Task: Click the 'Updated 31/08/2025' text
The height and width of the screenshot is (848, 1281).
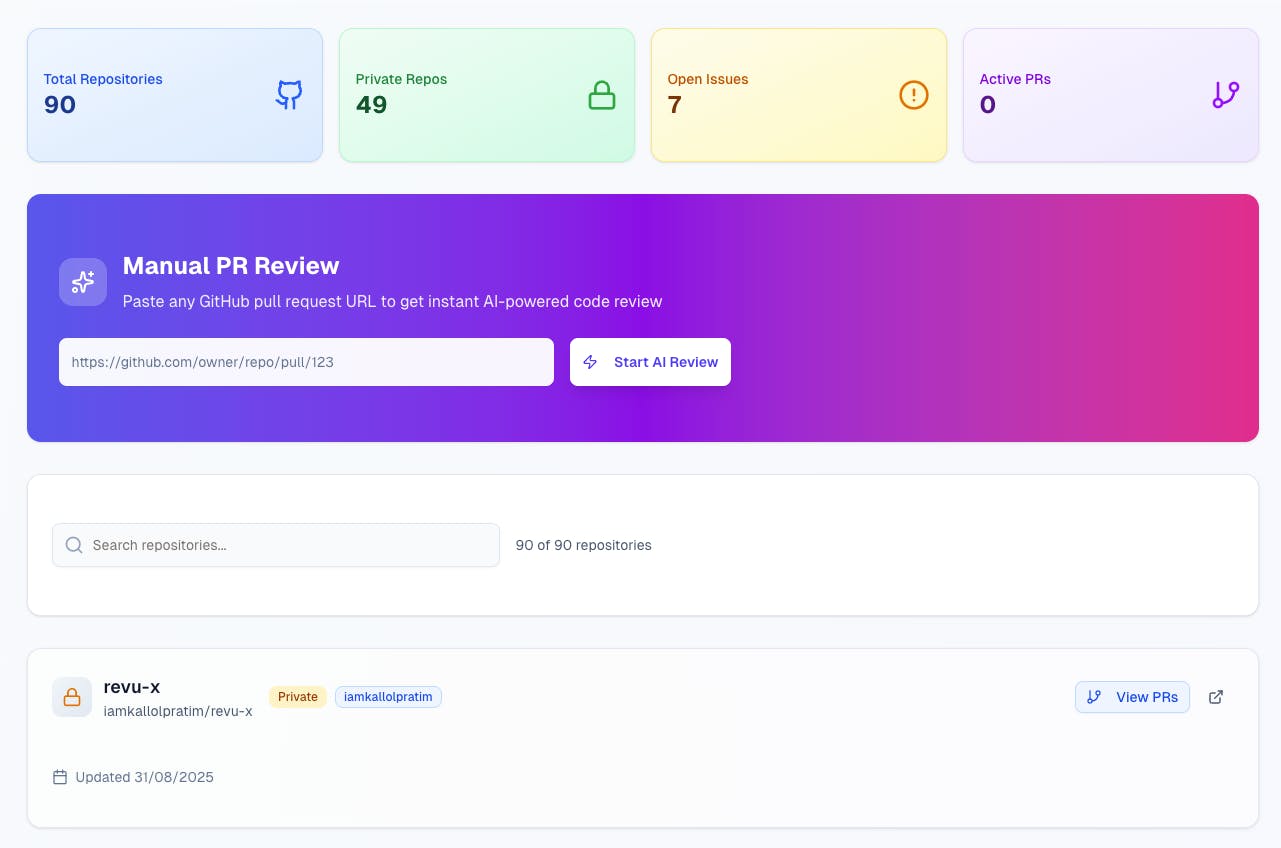Action: [x=145, y=777]
